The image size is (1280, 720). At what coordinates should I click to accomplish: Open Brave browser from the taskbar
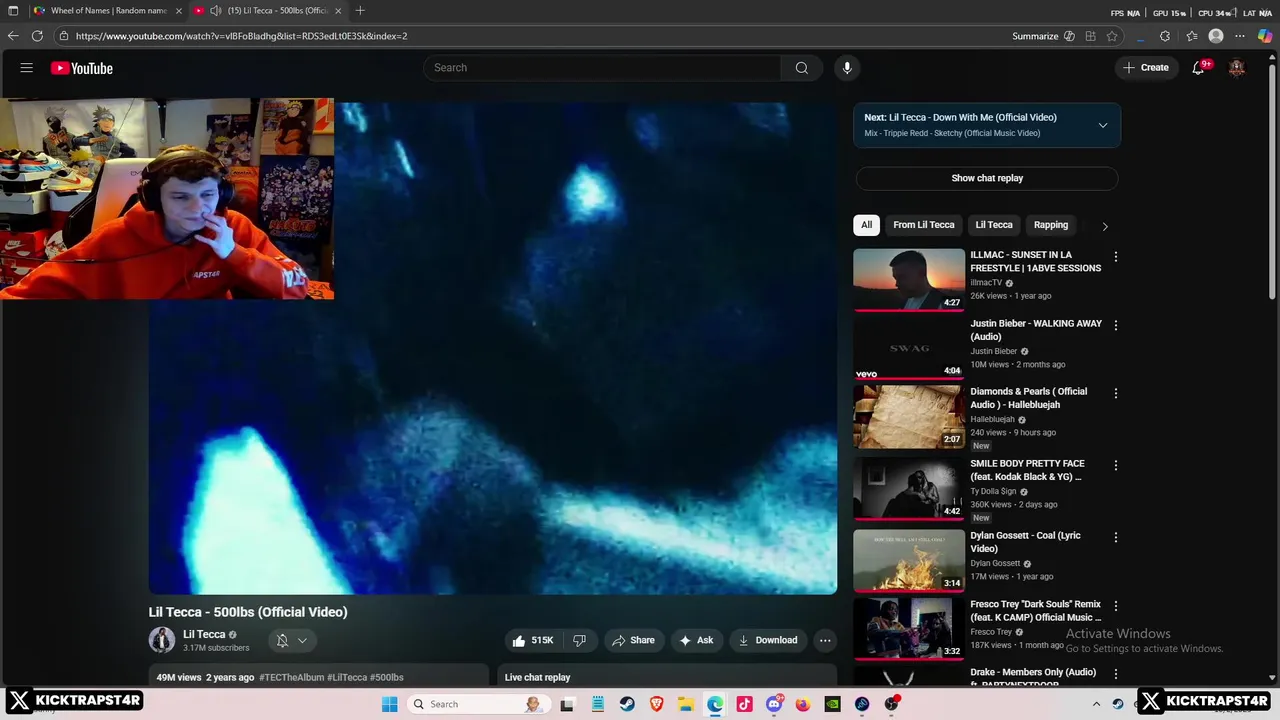coord(656,704)
